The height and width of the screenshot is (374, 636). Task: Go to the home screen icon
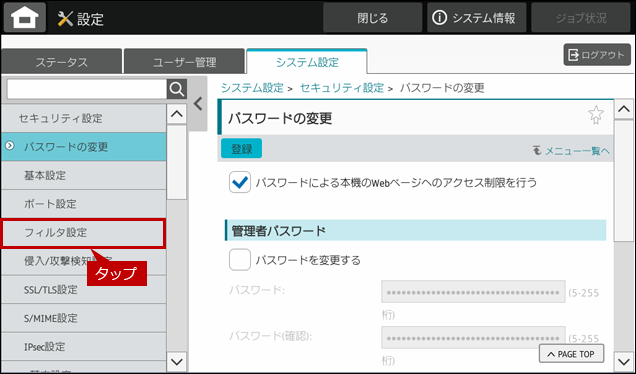tap(25, 17)
